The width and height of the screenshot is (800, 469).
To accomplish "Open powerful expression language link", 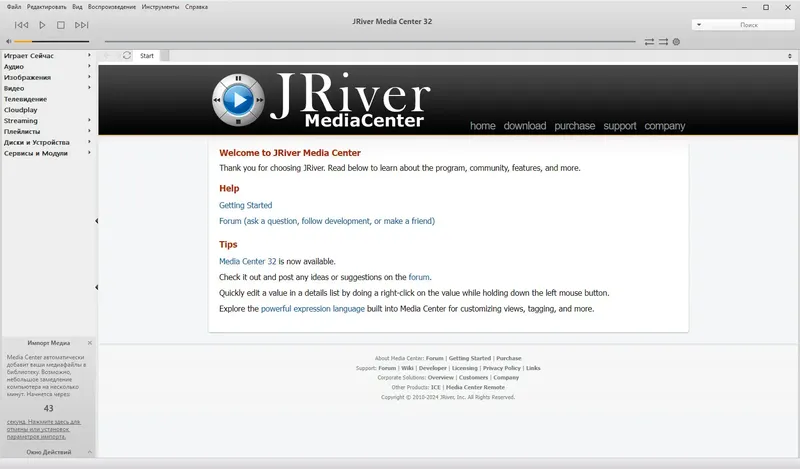I will point(313,309).
